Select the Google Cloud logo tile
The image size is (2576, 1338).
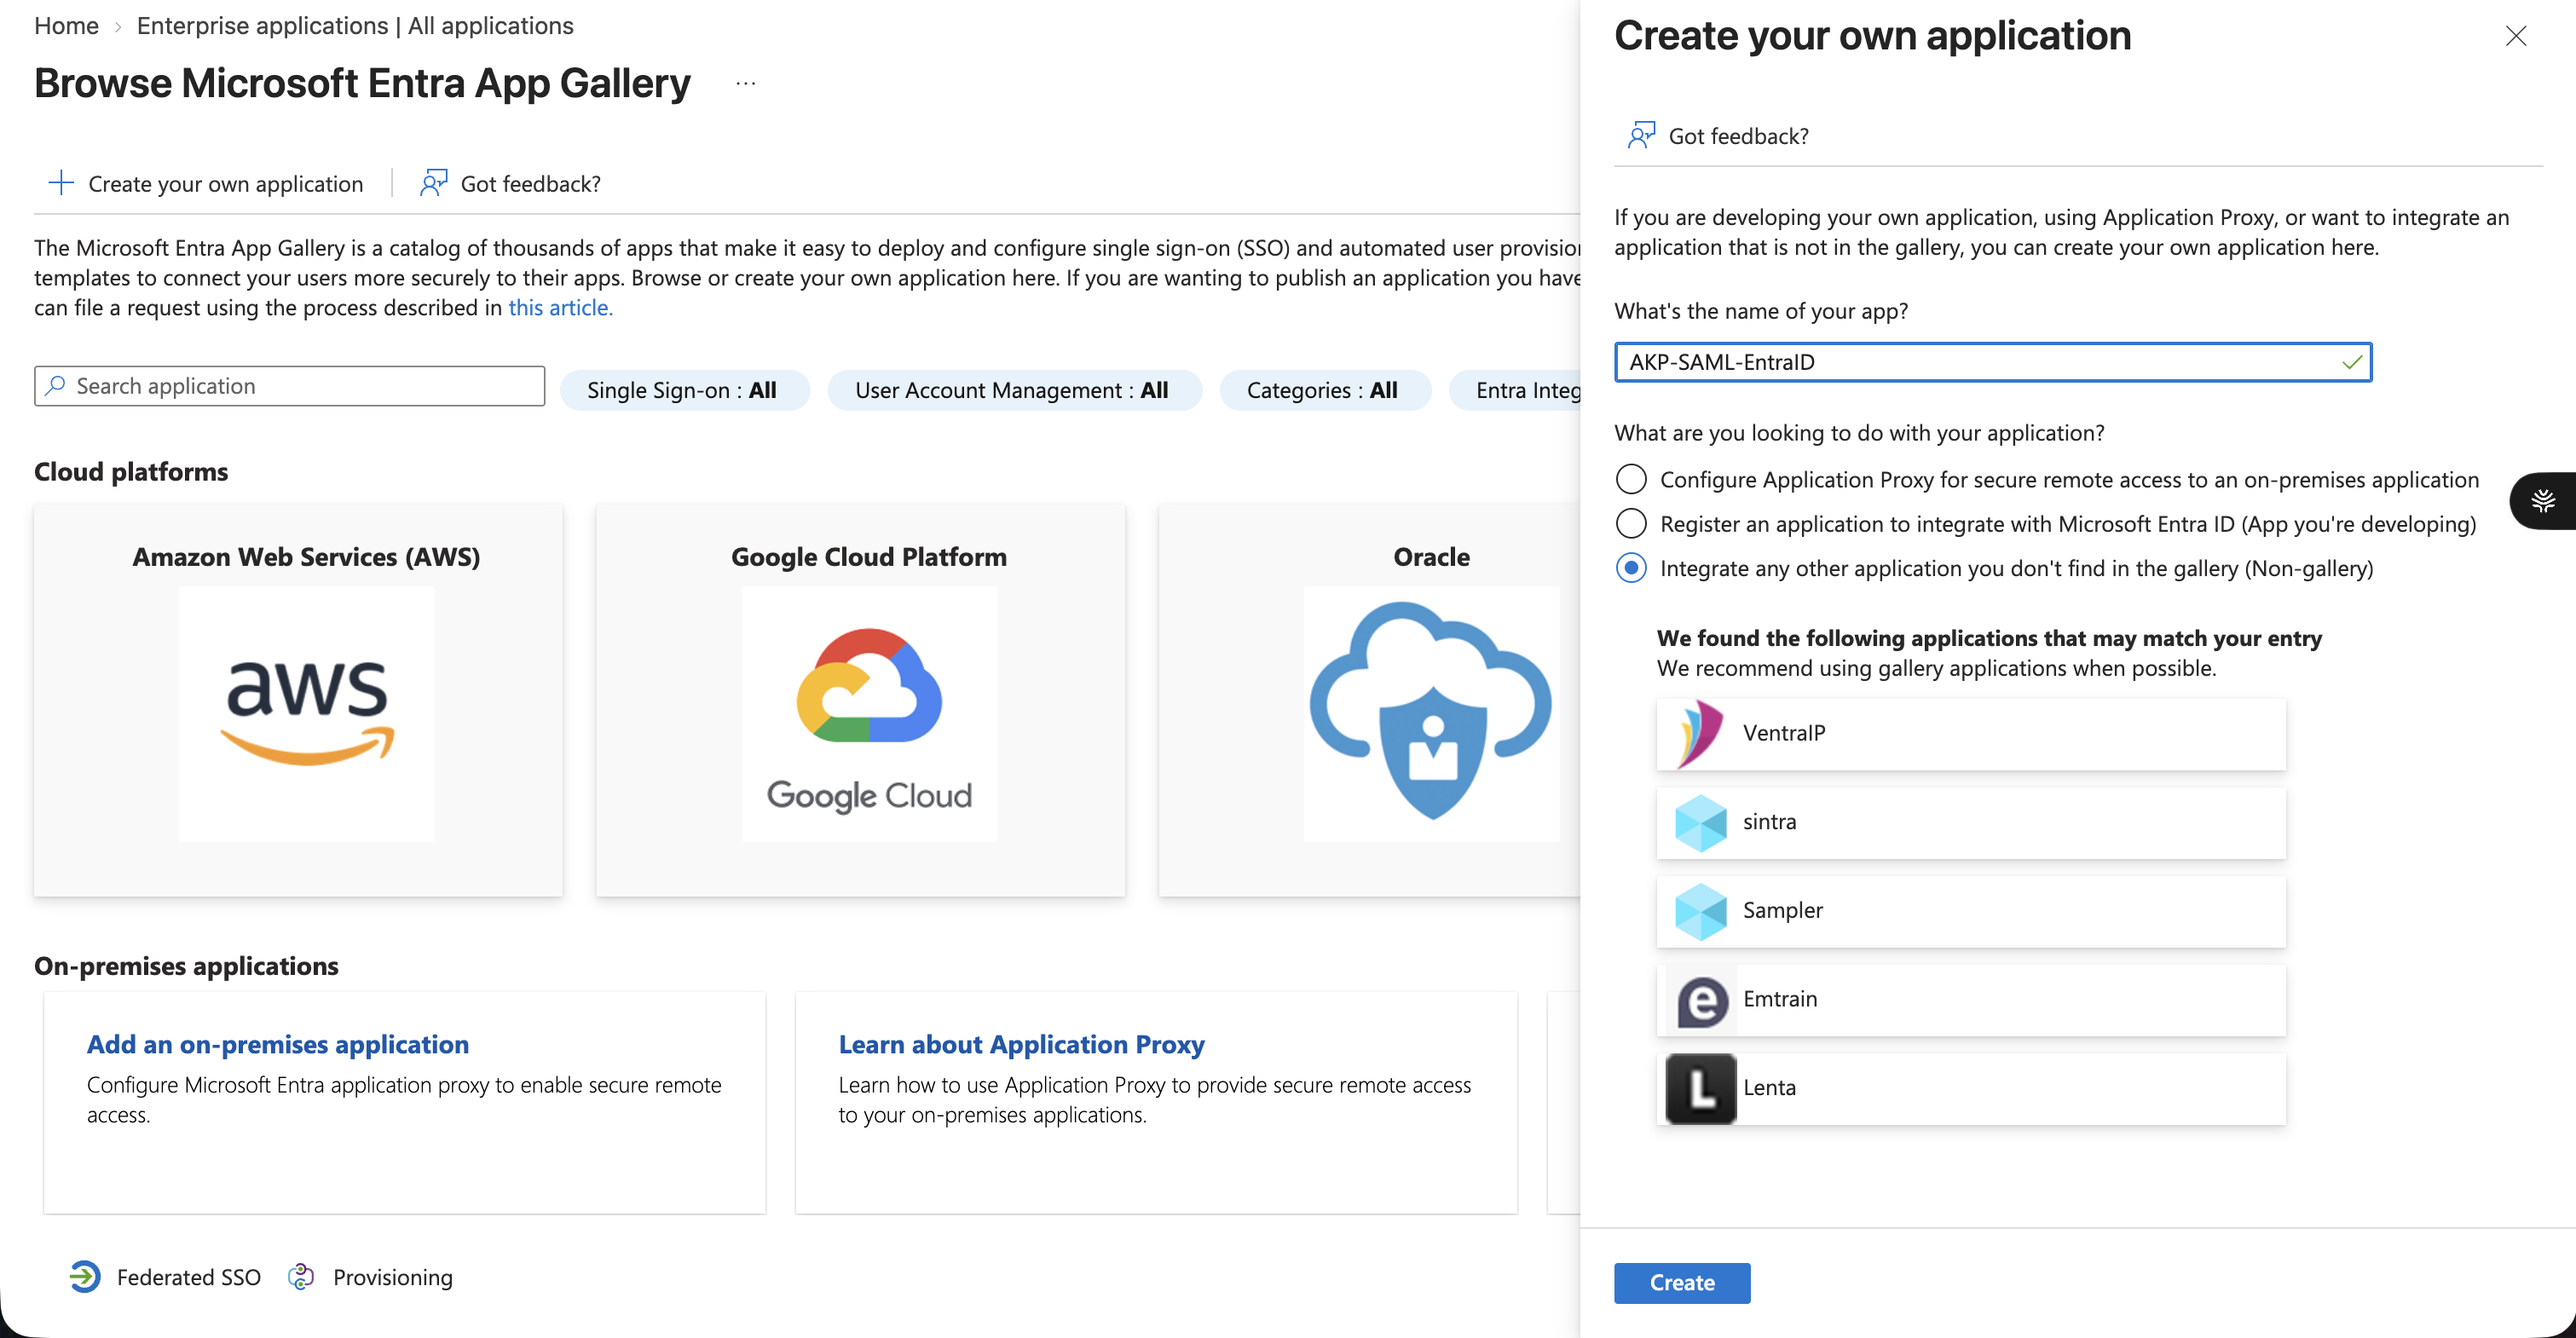coord(869,713)
